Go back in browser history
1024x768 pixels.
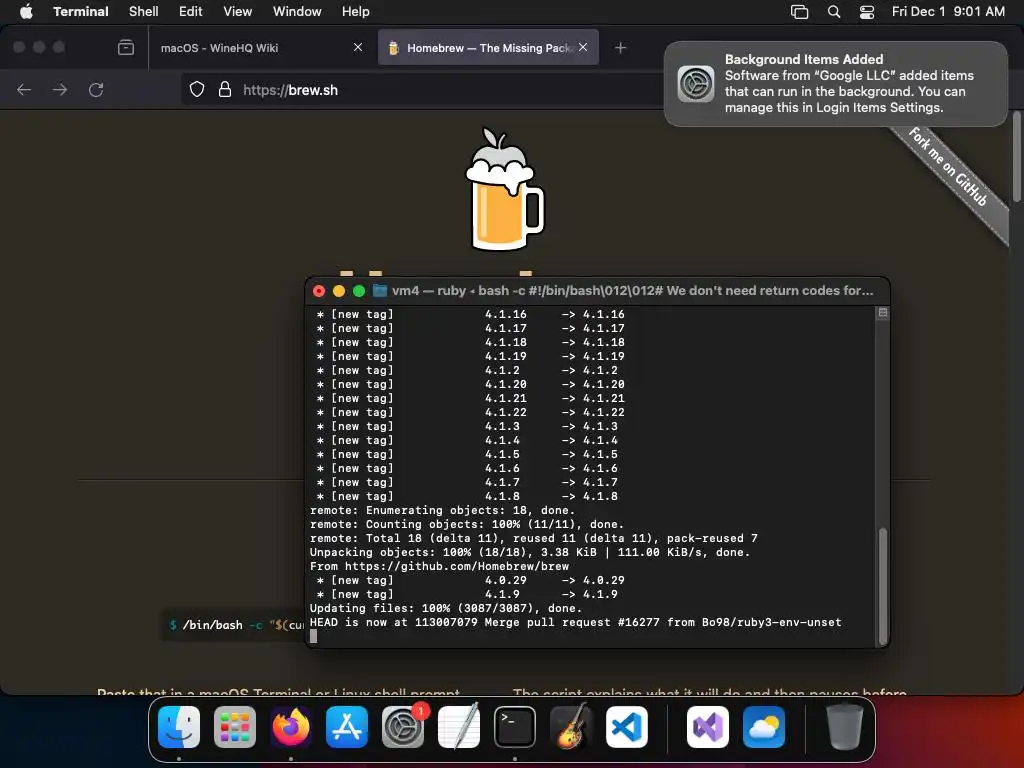(24, 89)
